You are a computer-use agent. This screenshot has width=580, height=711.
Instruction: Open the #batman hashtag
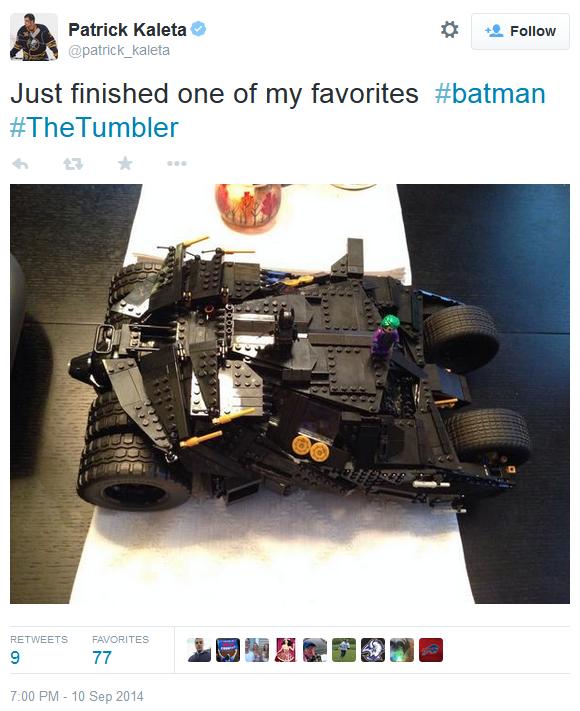coord(490,93)
